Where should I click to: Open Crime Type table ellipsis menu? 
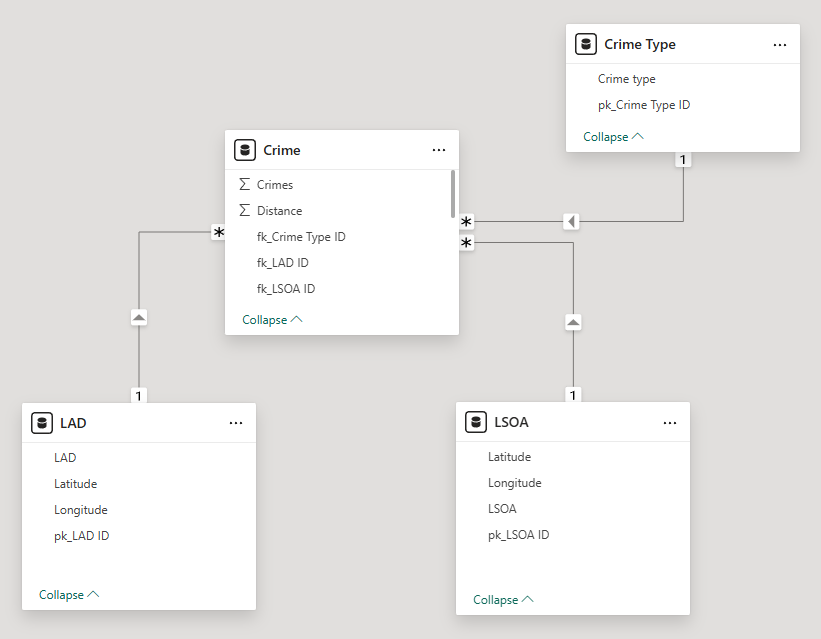point(779,45)
